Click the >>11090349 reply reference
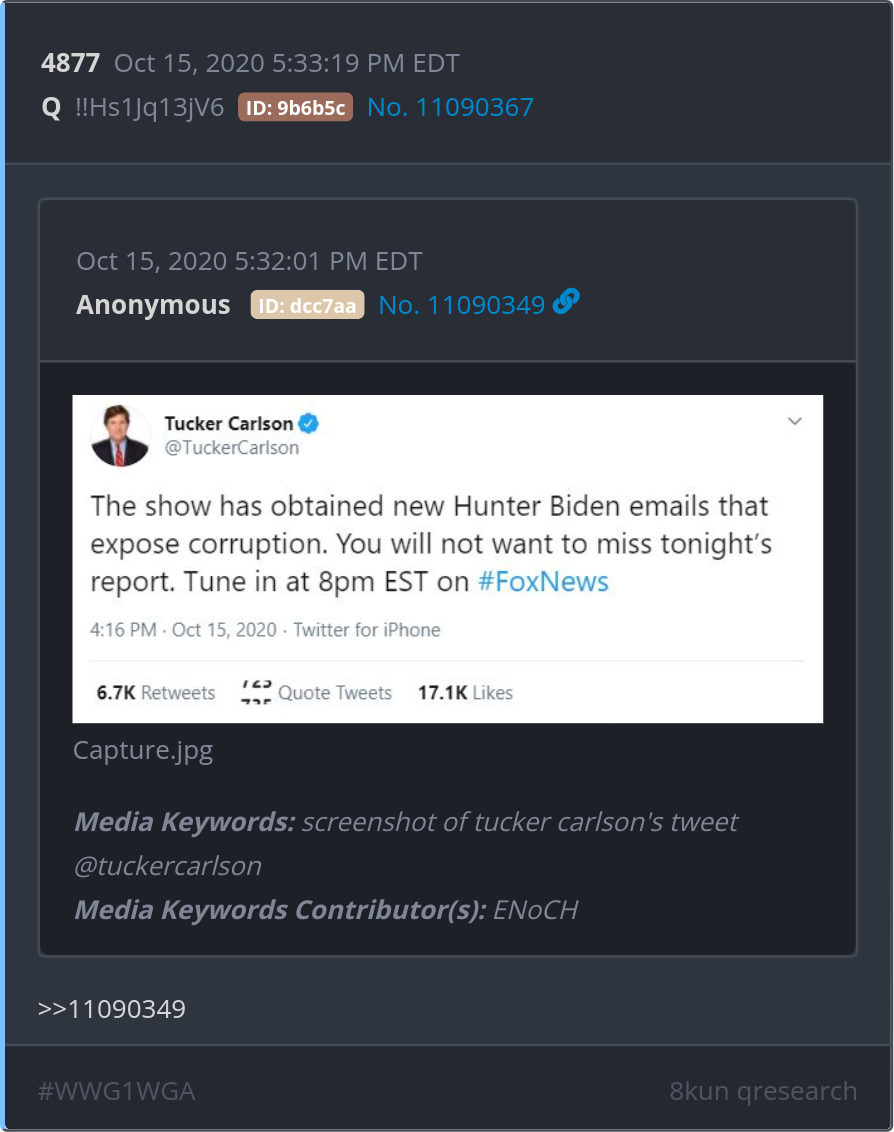 click(x=112, y=1009)
